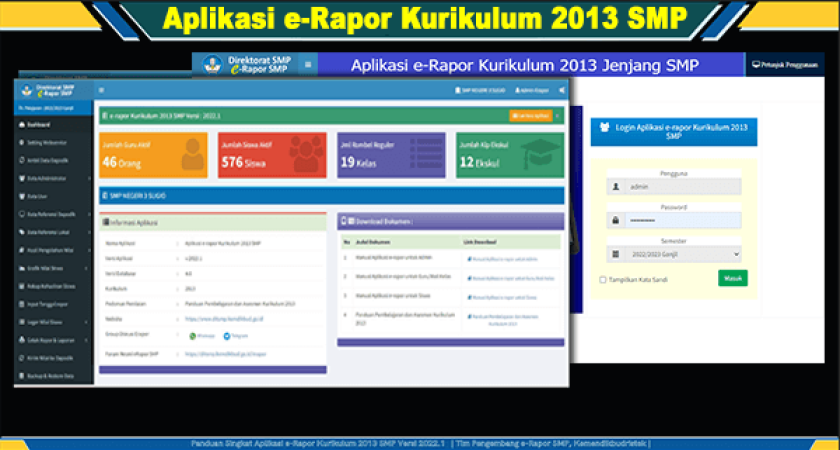Image resolution: width=840 pixels, height=450 pixels.
Task: Click the Telegram group icon
Action: [x=227, y=337]
